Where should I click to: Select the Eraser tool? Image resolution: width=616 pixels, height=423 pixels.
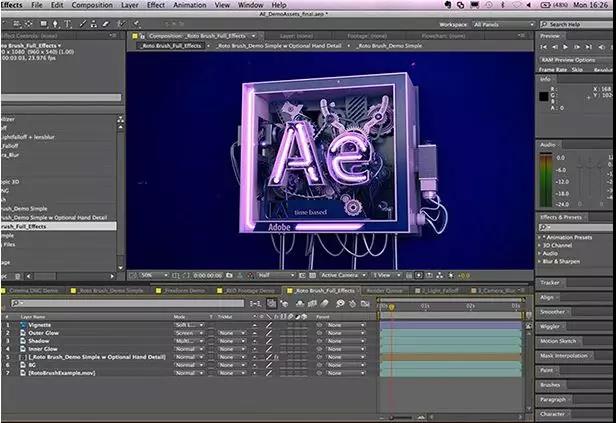105,24
